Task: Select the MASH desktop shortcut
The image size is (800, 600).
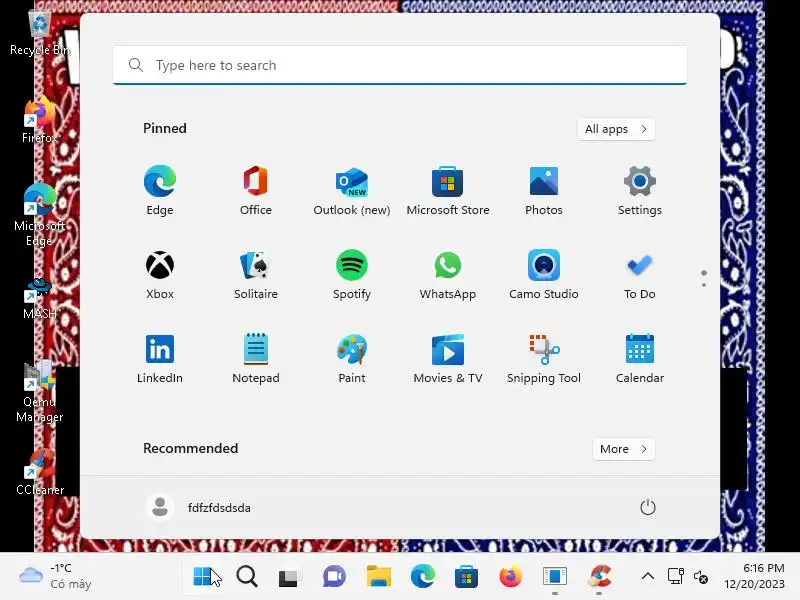Action: [x=40, y=299]
